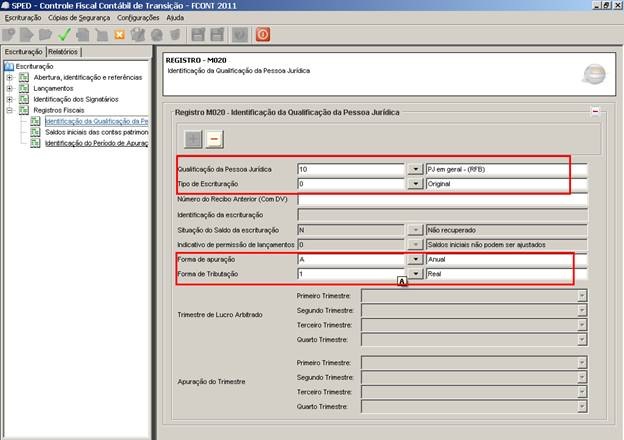Click the Forma de Tributação code field
This screenshot has height=440, width=624.
pyautogui.click(x=351, y=274)
